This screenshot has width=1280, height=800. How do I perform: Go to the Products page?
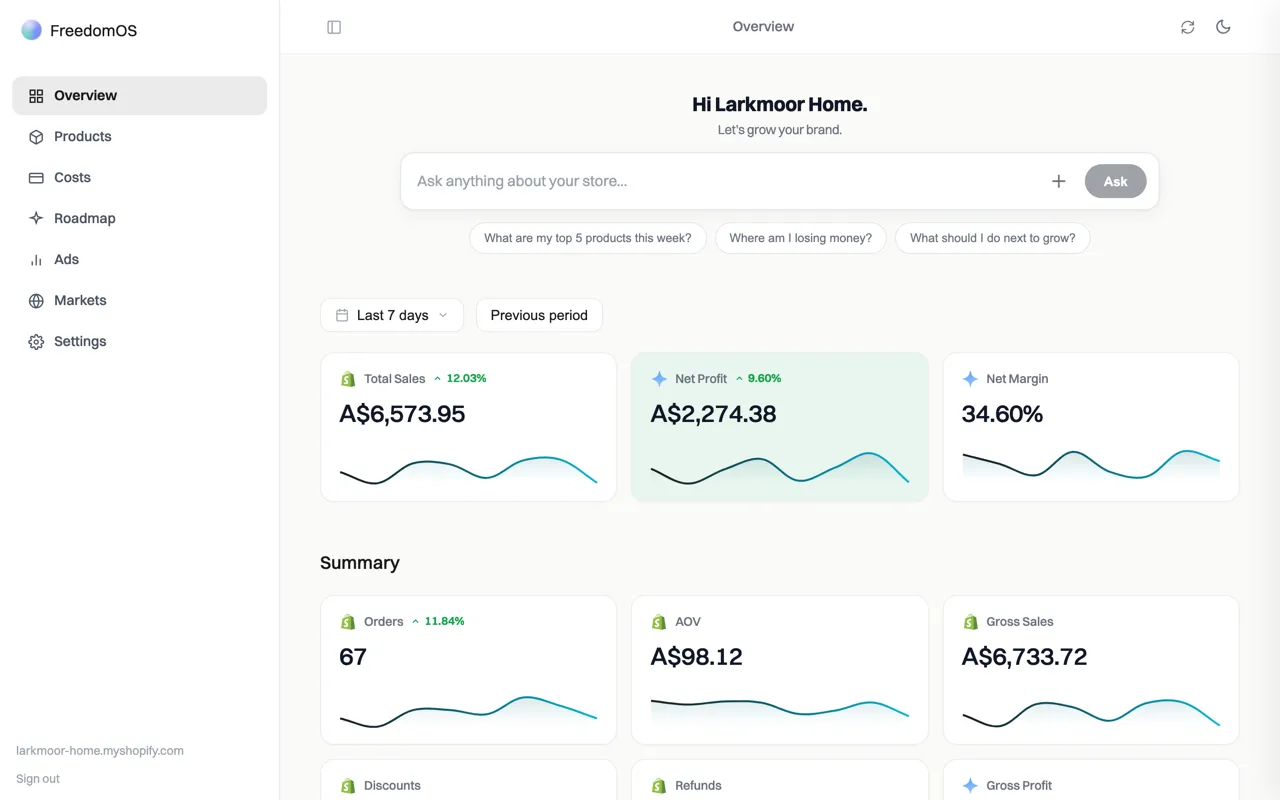tap(140, 137)
